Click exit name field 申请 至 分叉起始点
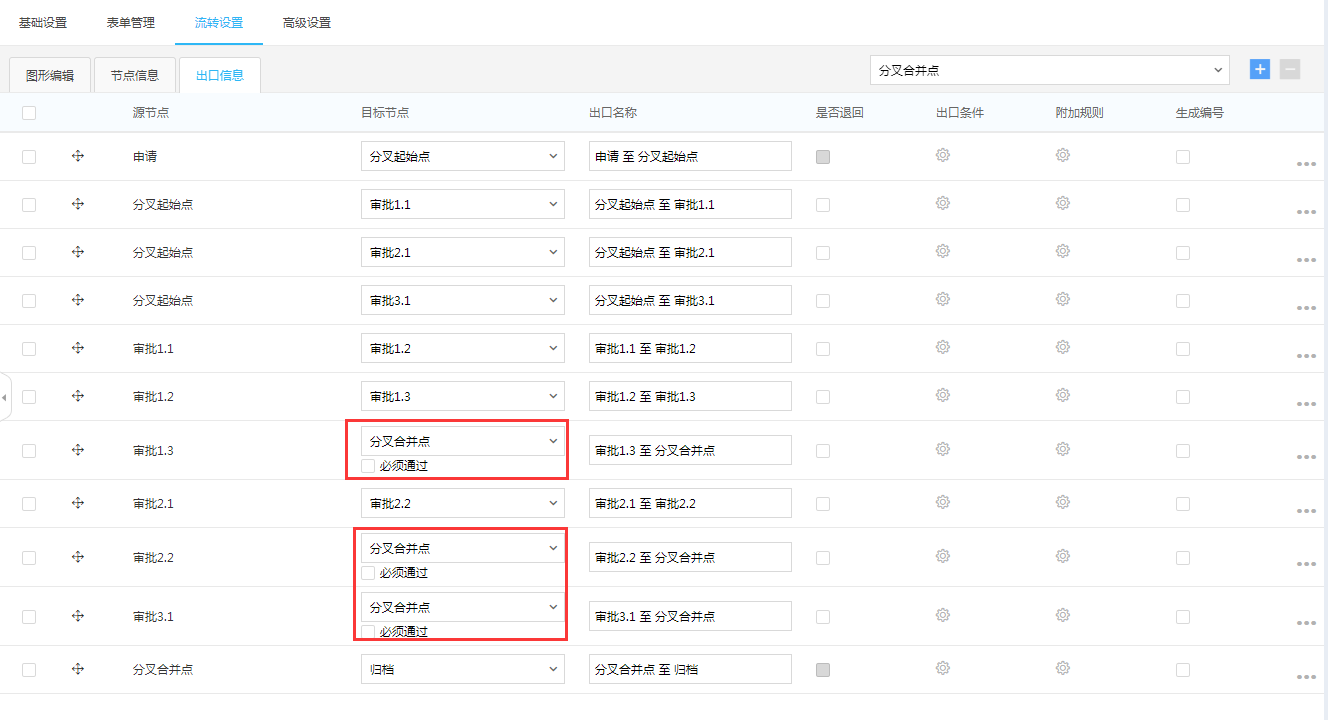The image size is (1328, 720). (x=690, y=156)
